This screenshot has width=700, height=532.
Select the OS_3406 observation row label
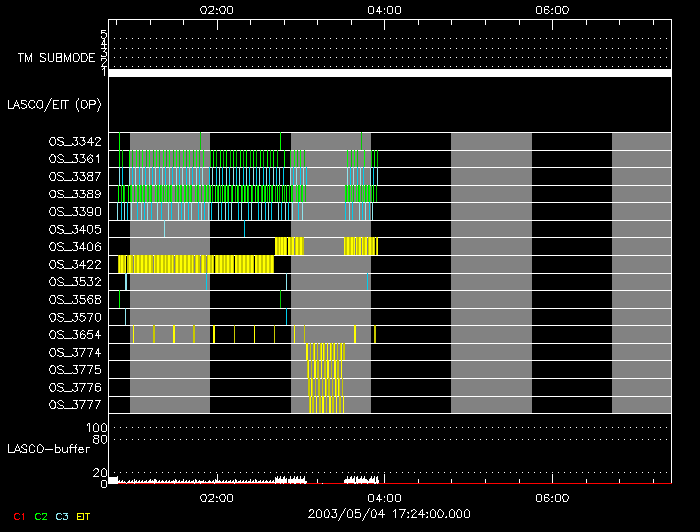[75, 247]
